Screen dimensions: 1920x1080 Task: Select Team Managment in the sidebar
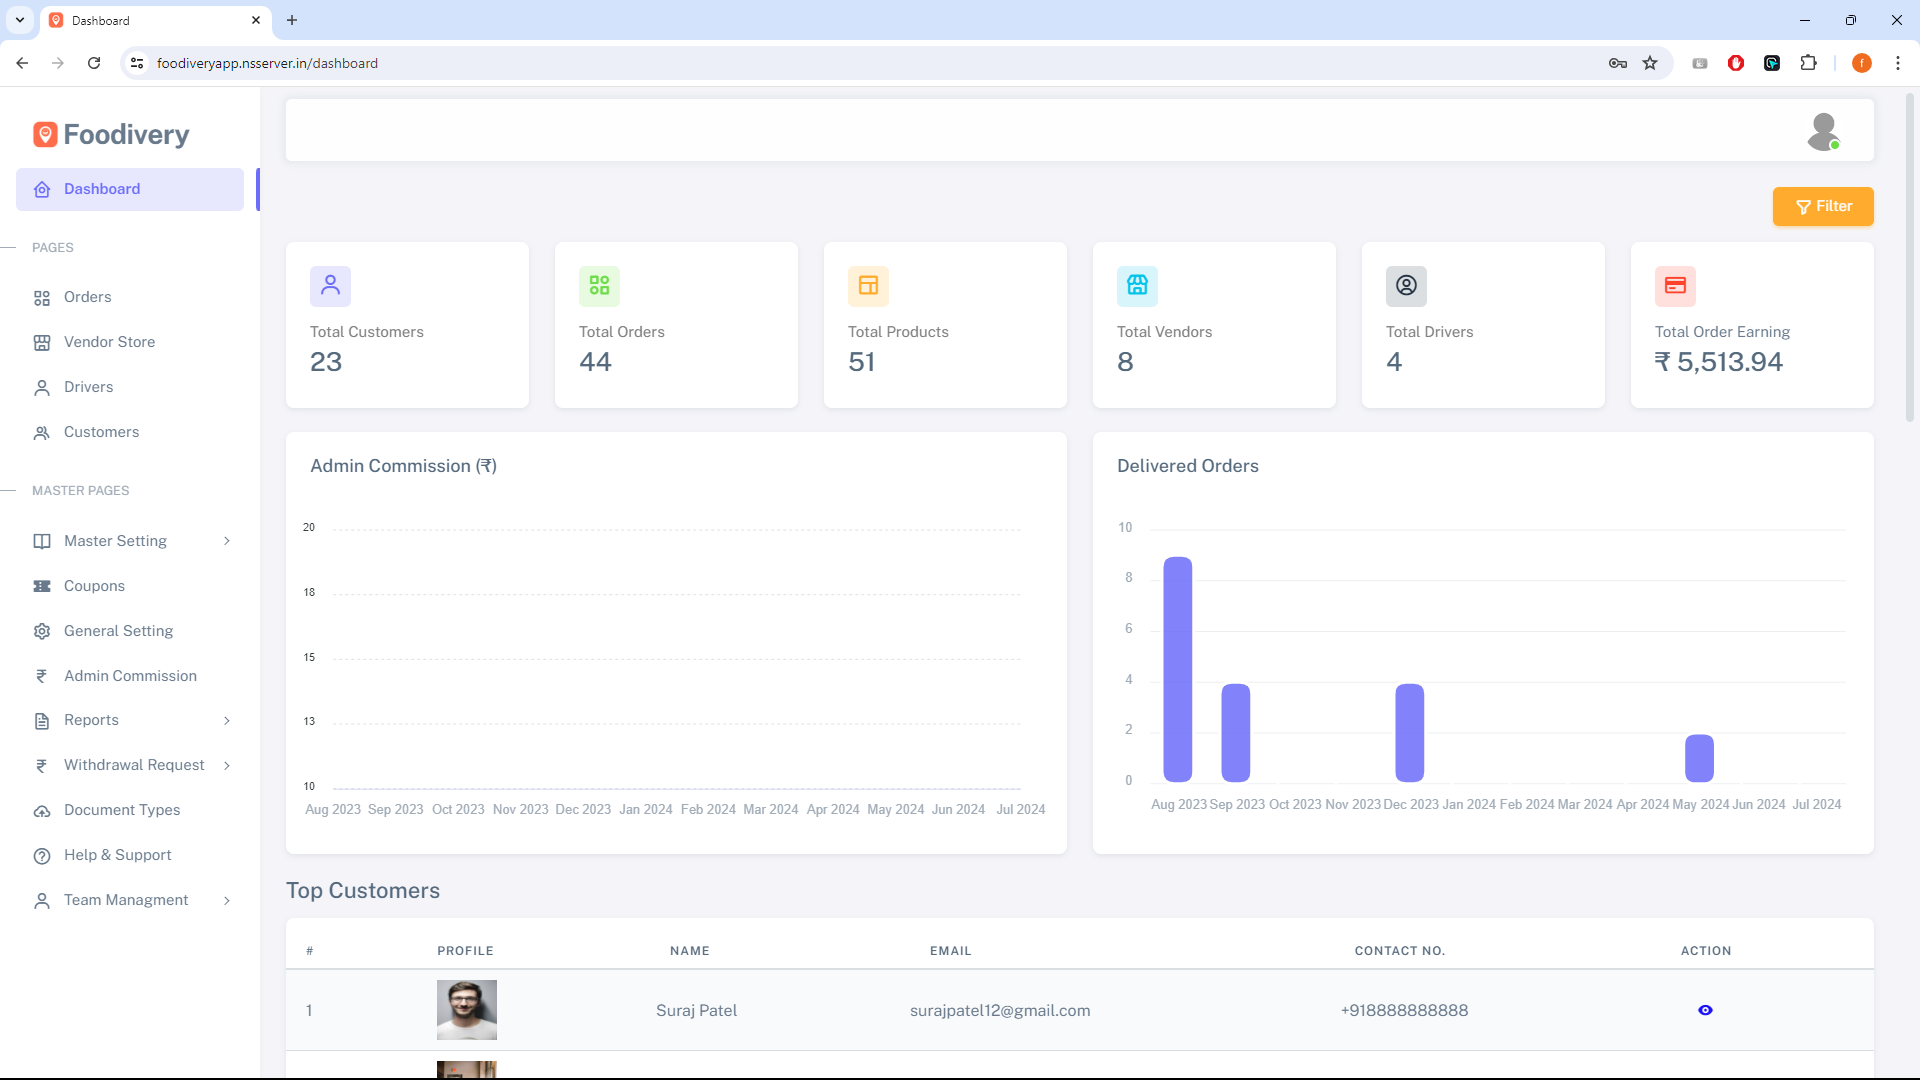coord(125,900)
